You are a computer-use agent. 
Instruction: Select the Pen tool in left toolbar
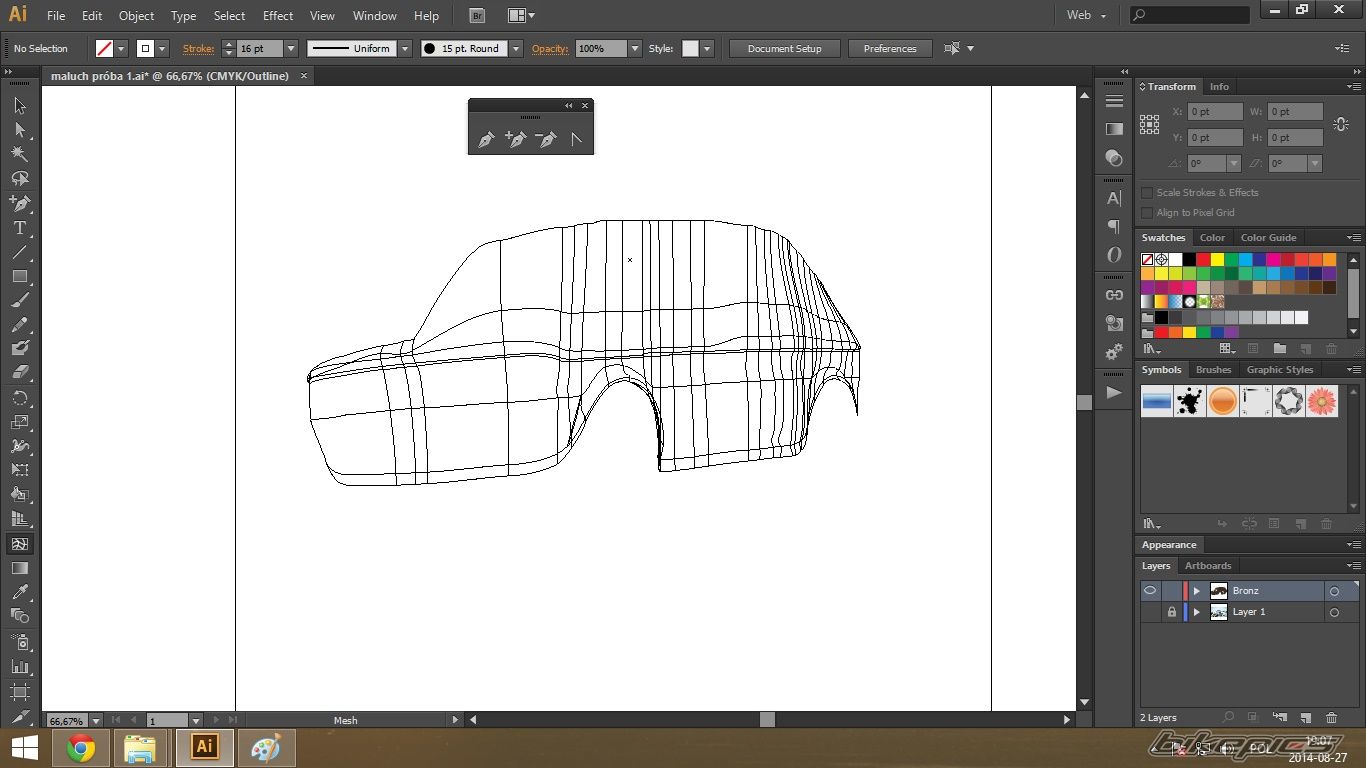click(x=19, y=203)
